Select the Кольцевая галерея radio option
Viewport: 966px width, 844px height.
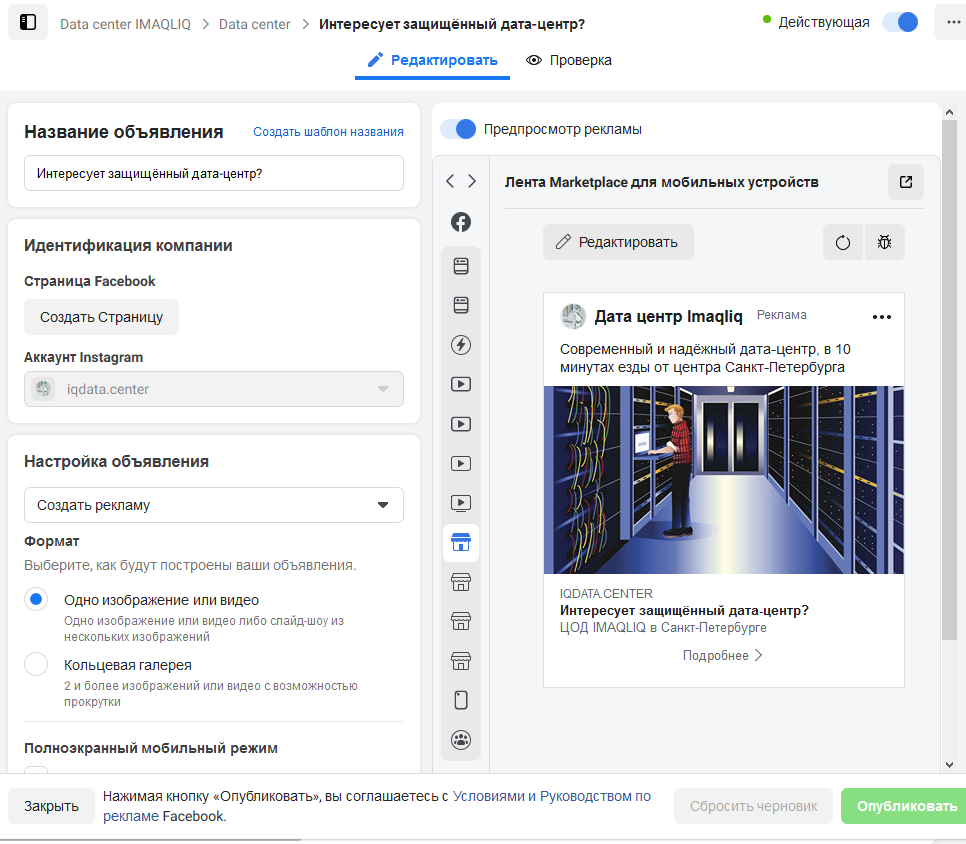(36, 665)
